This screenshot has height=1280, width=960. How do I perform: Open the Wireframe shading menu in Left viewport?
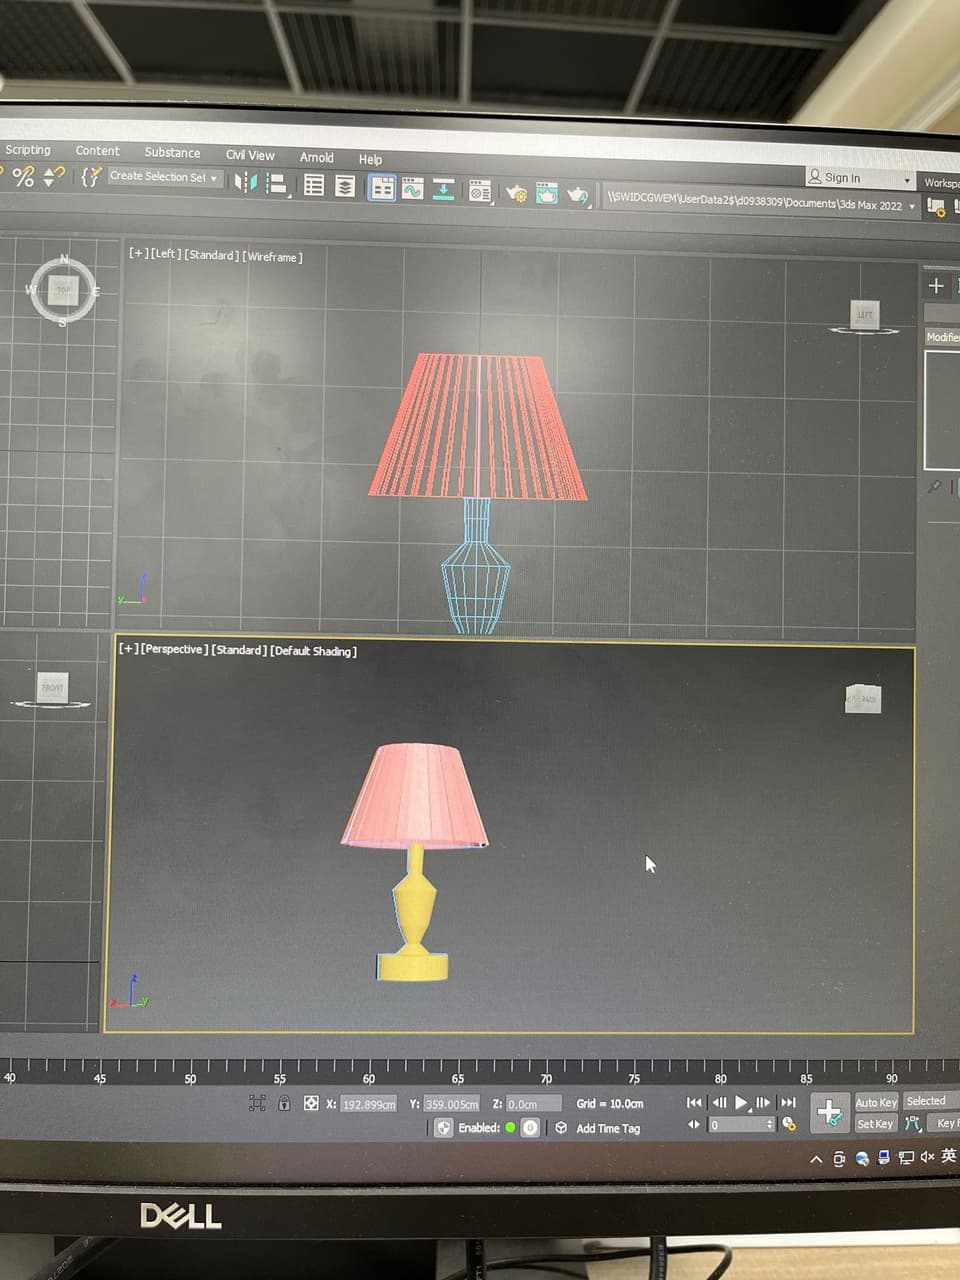click(273, 256)
